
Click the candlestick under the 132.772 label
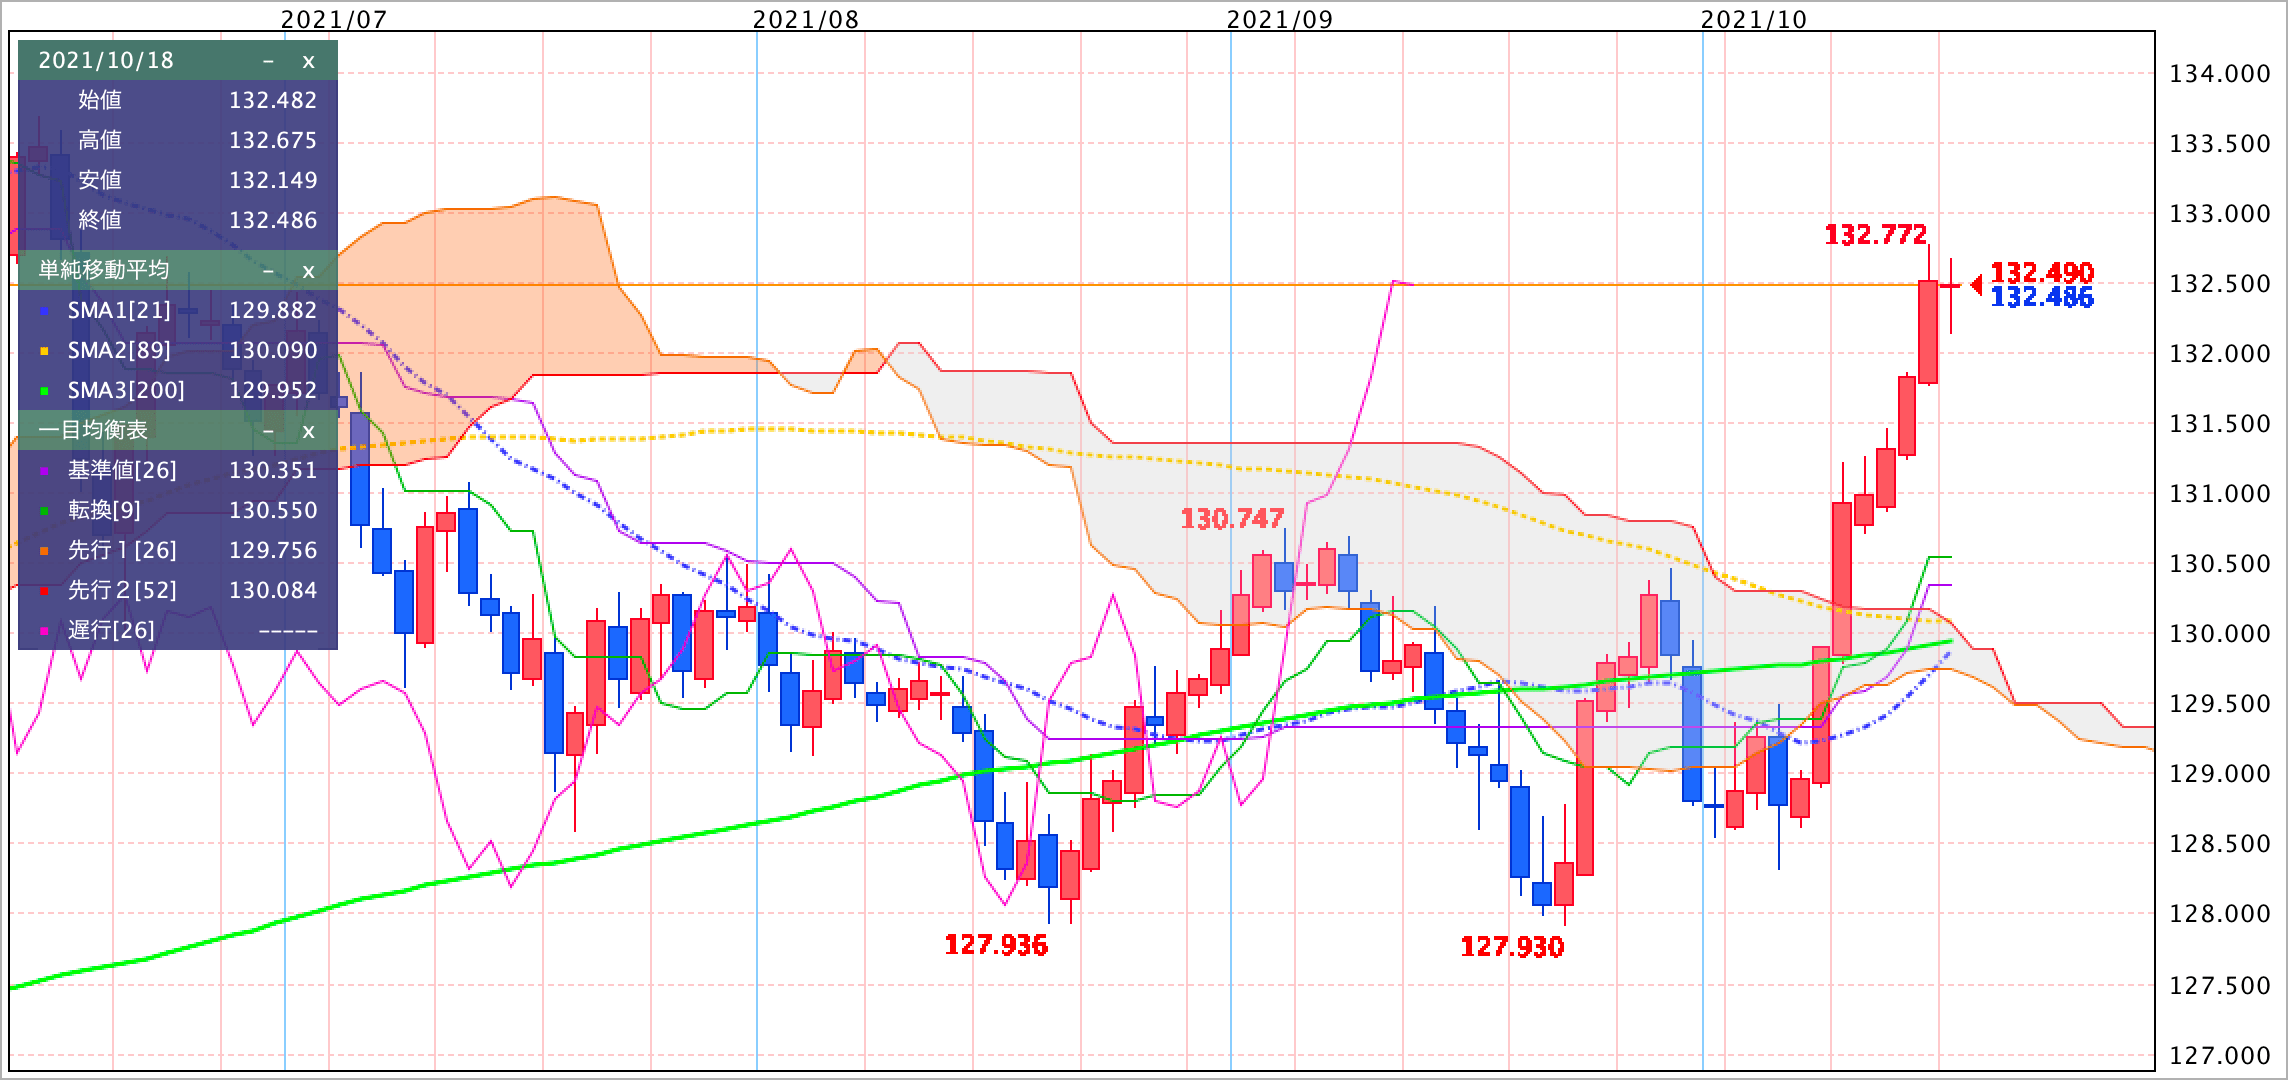[1929, 331]
